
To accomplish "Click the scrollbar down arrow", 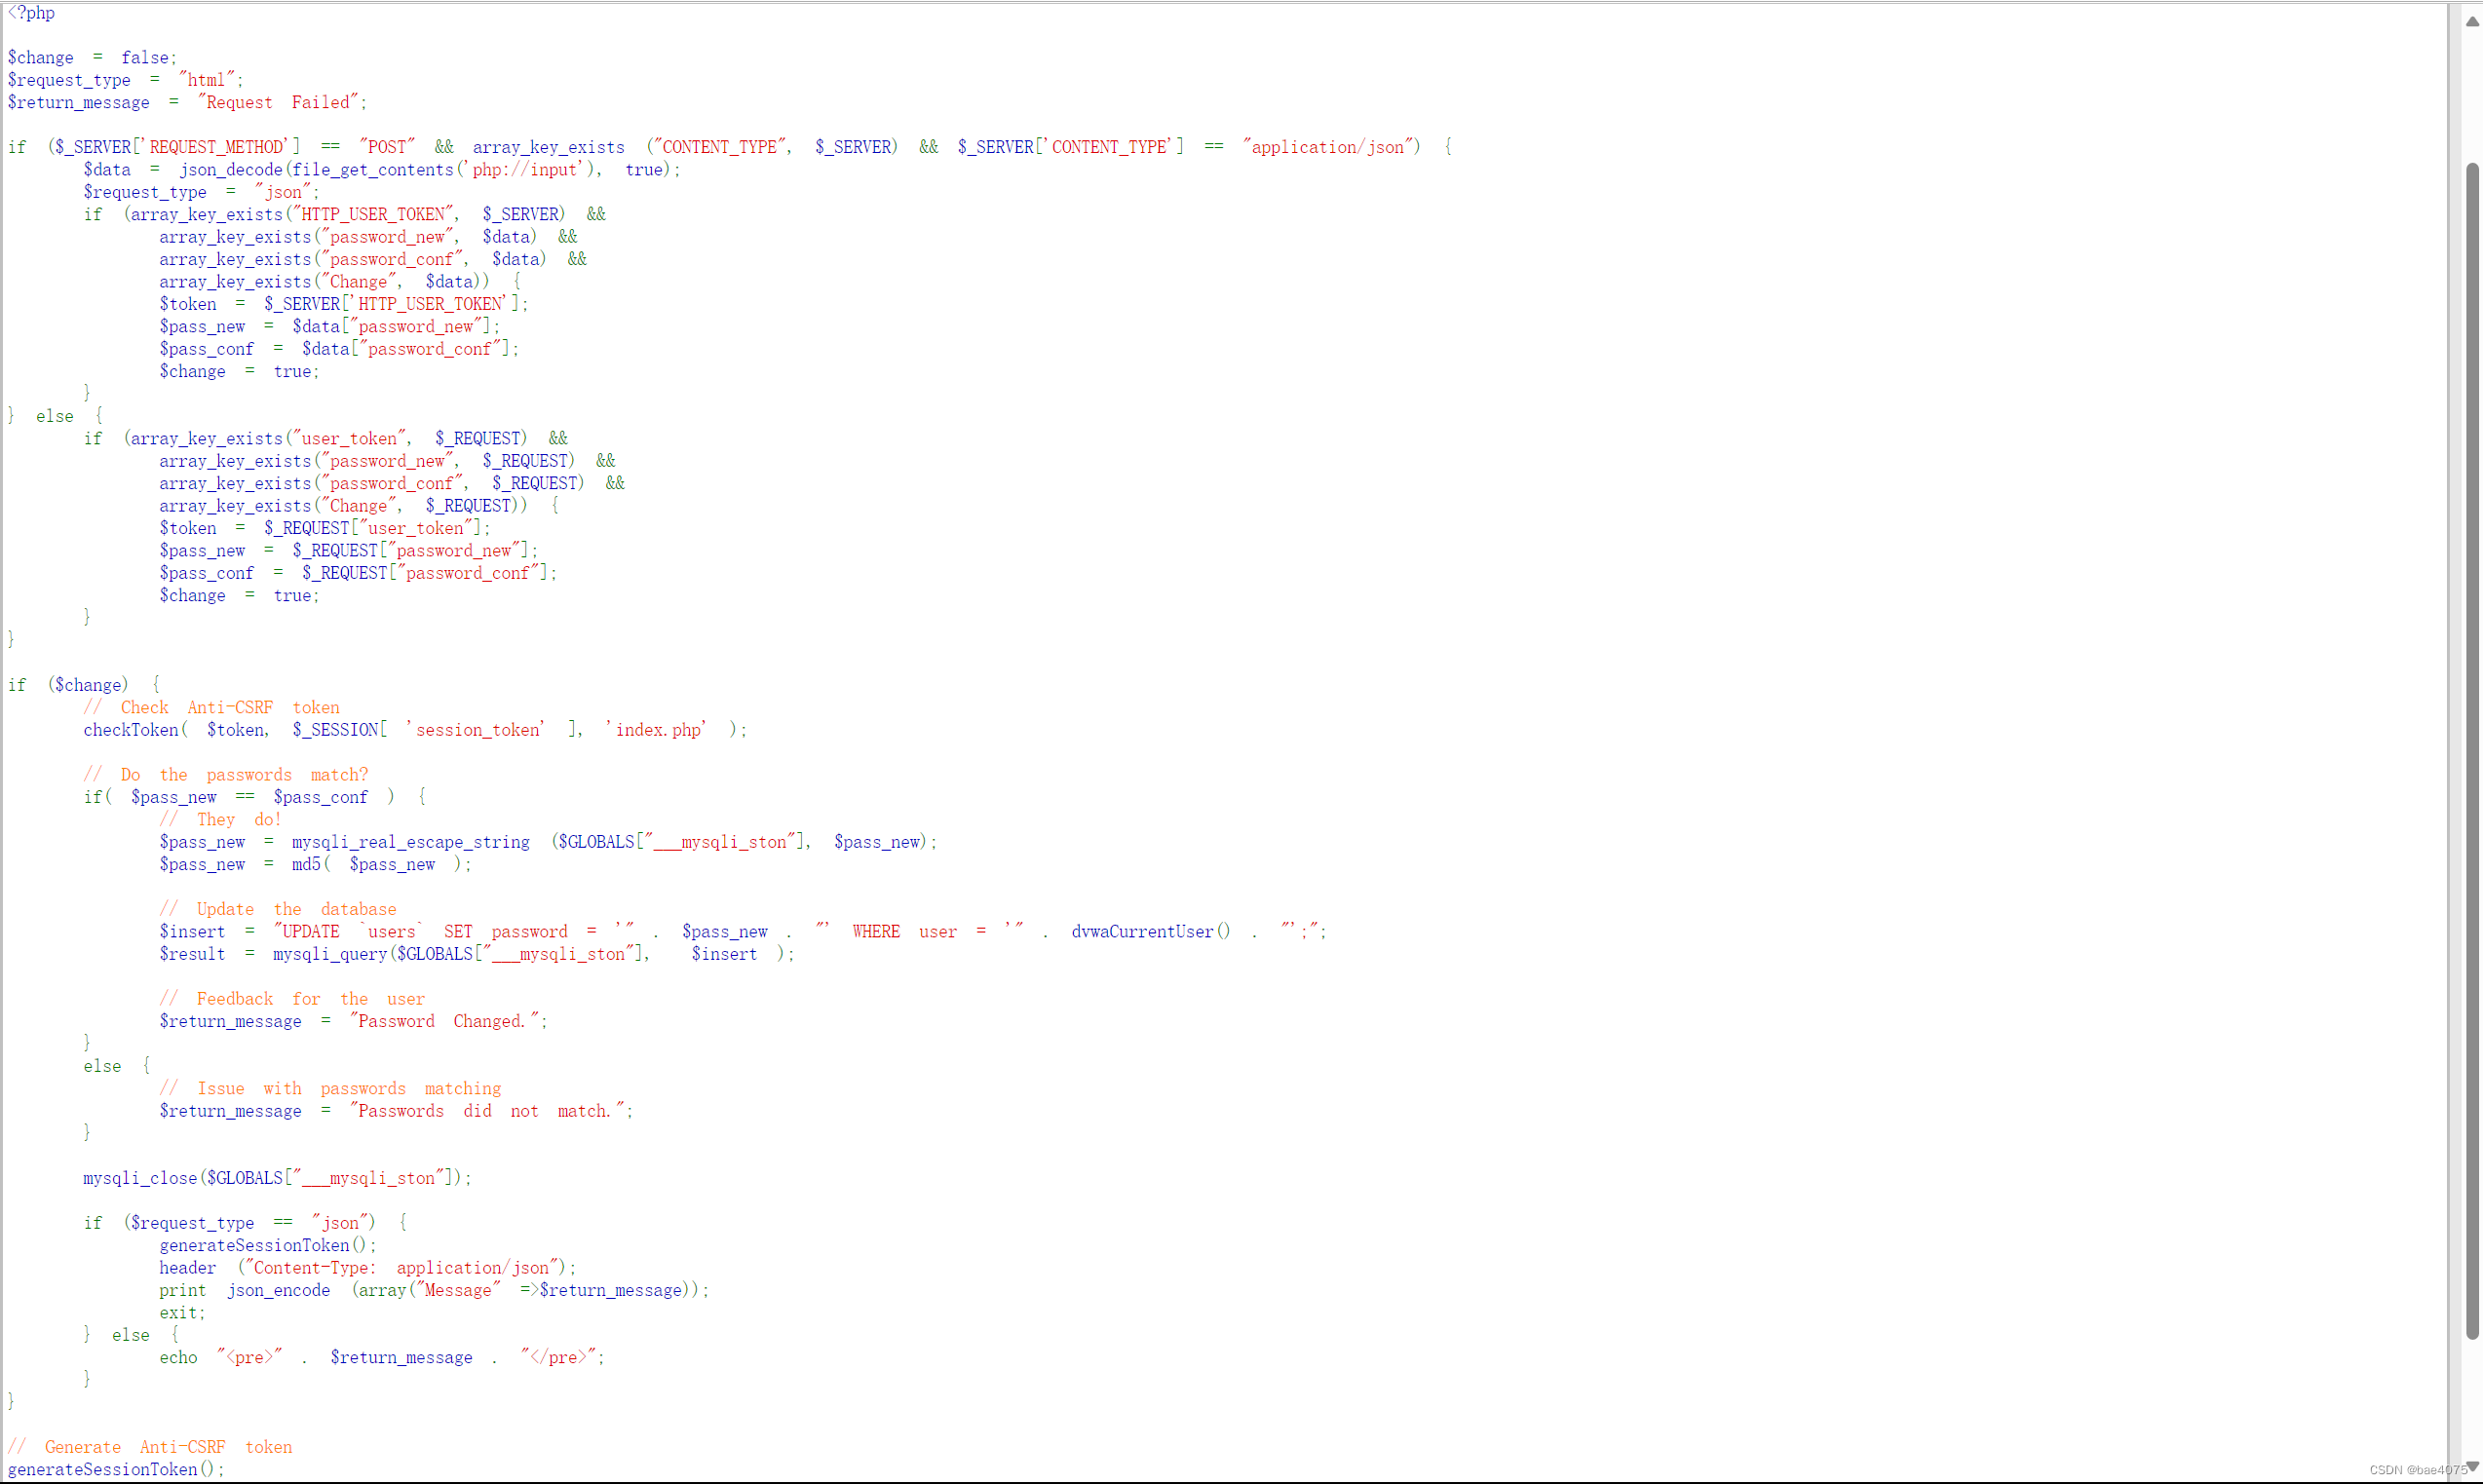I will [2471, 1466].
